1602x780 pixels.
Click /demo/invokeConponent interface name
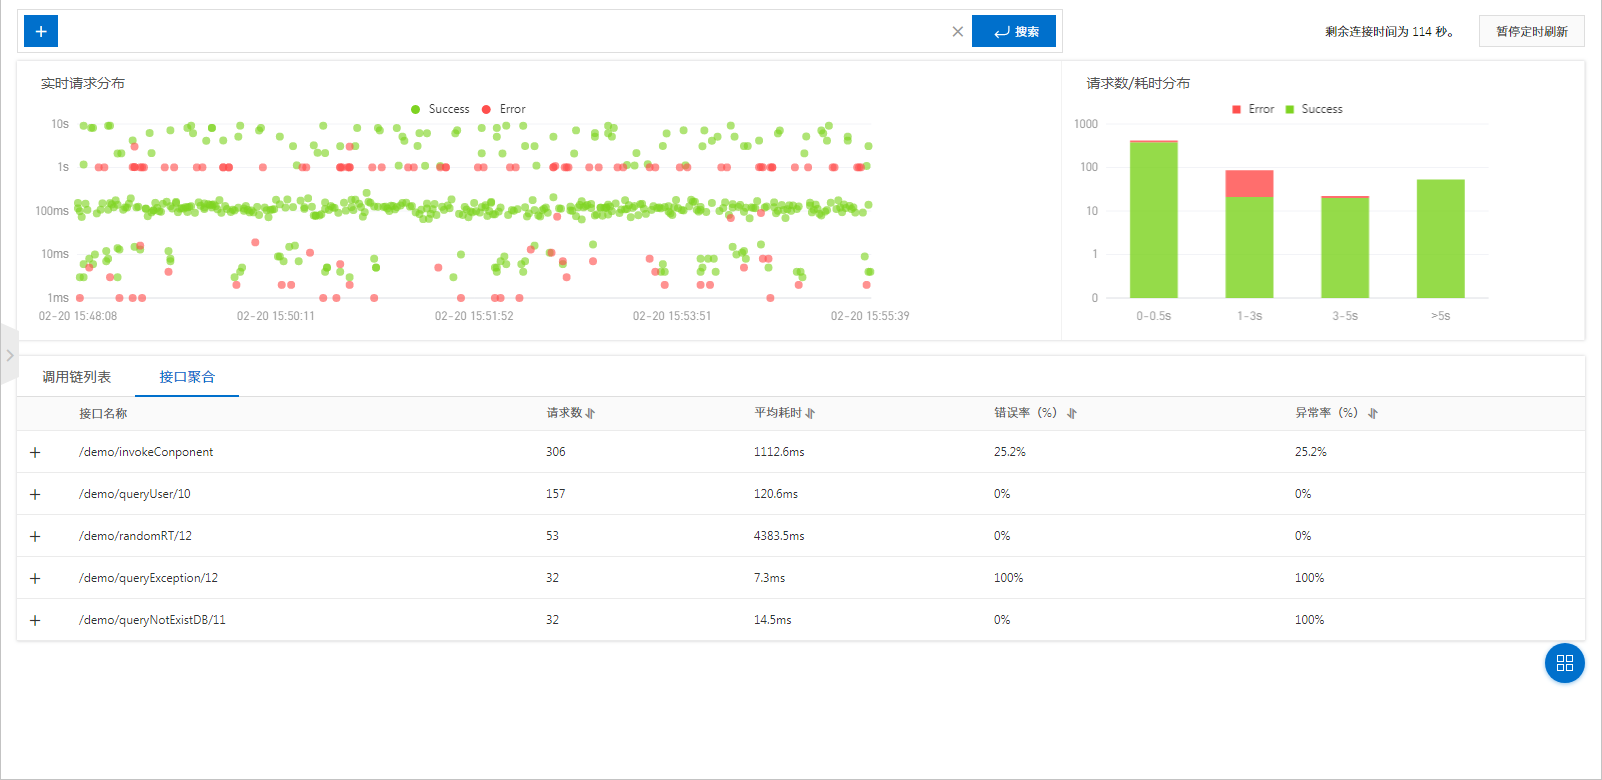(146, 452)
